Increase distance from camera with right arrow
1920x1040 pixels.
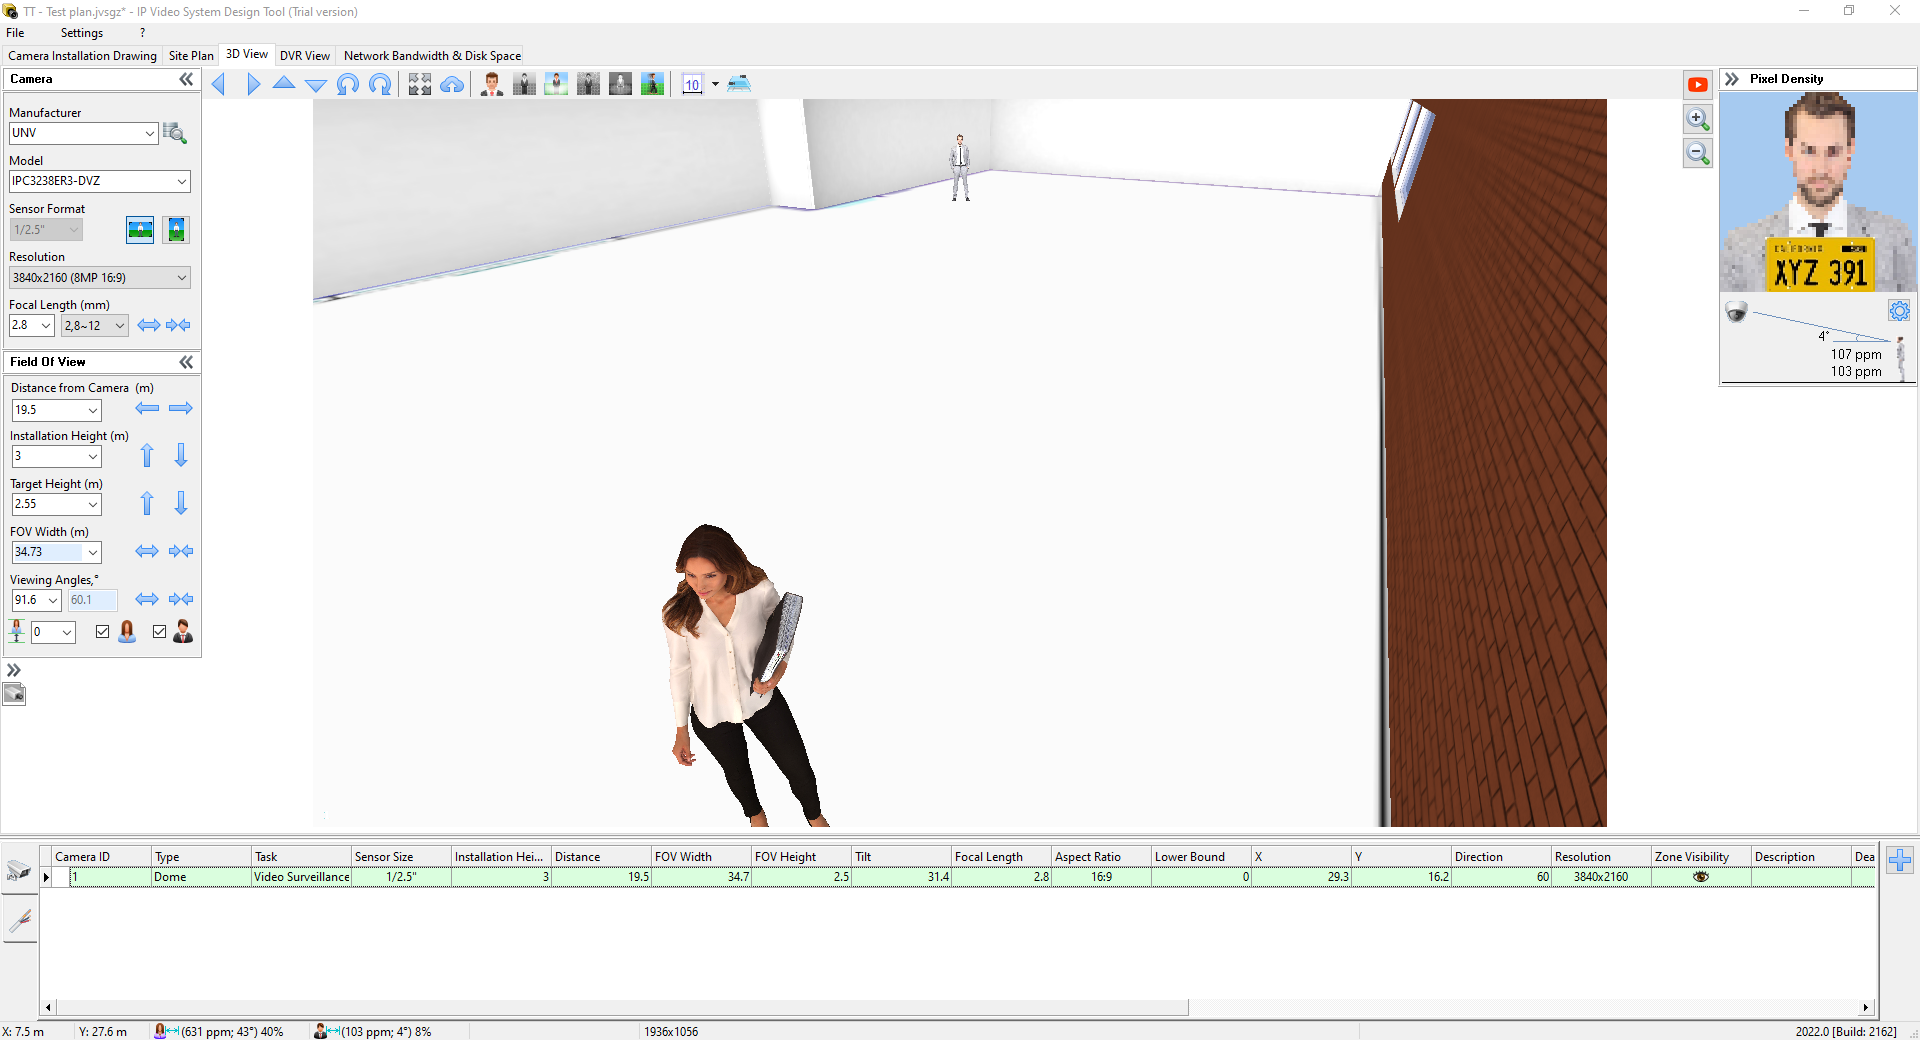pos(181,408)
